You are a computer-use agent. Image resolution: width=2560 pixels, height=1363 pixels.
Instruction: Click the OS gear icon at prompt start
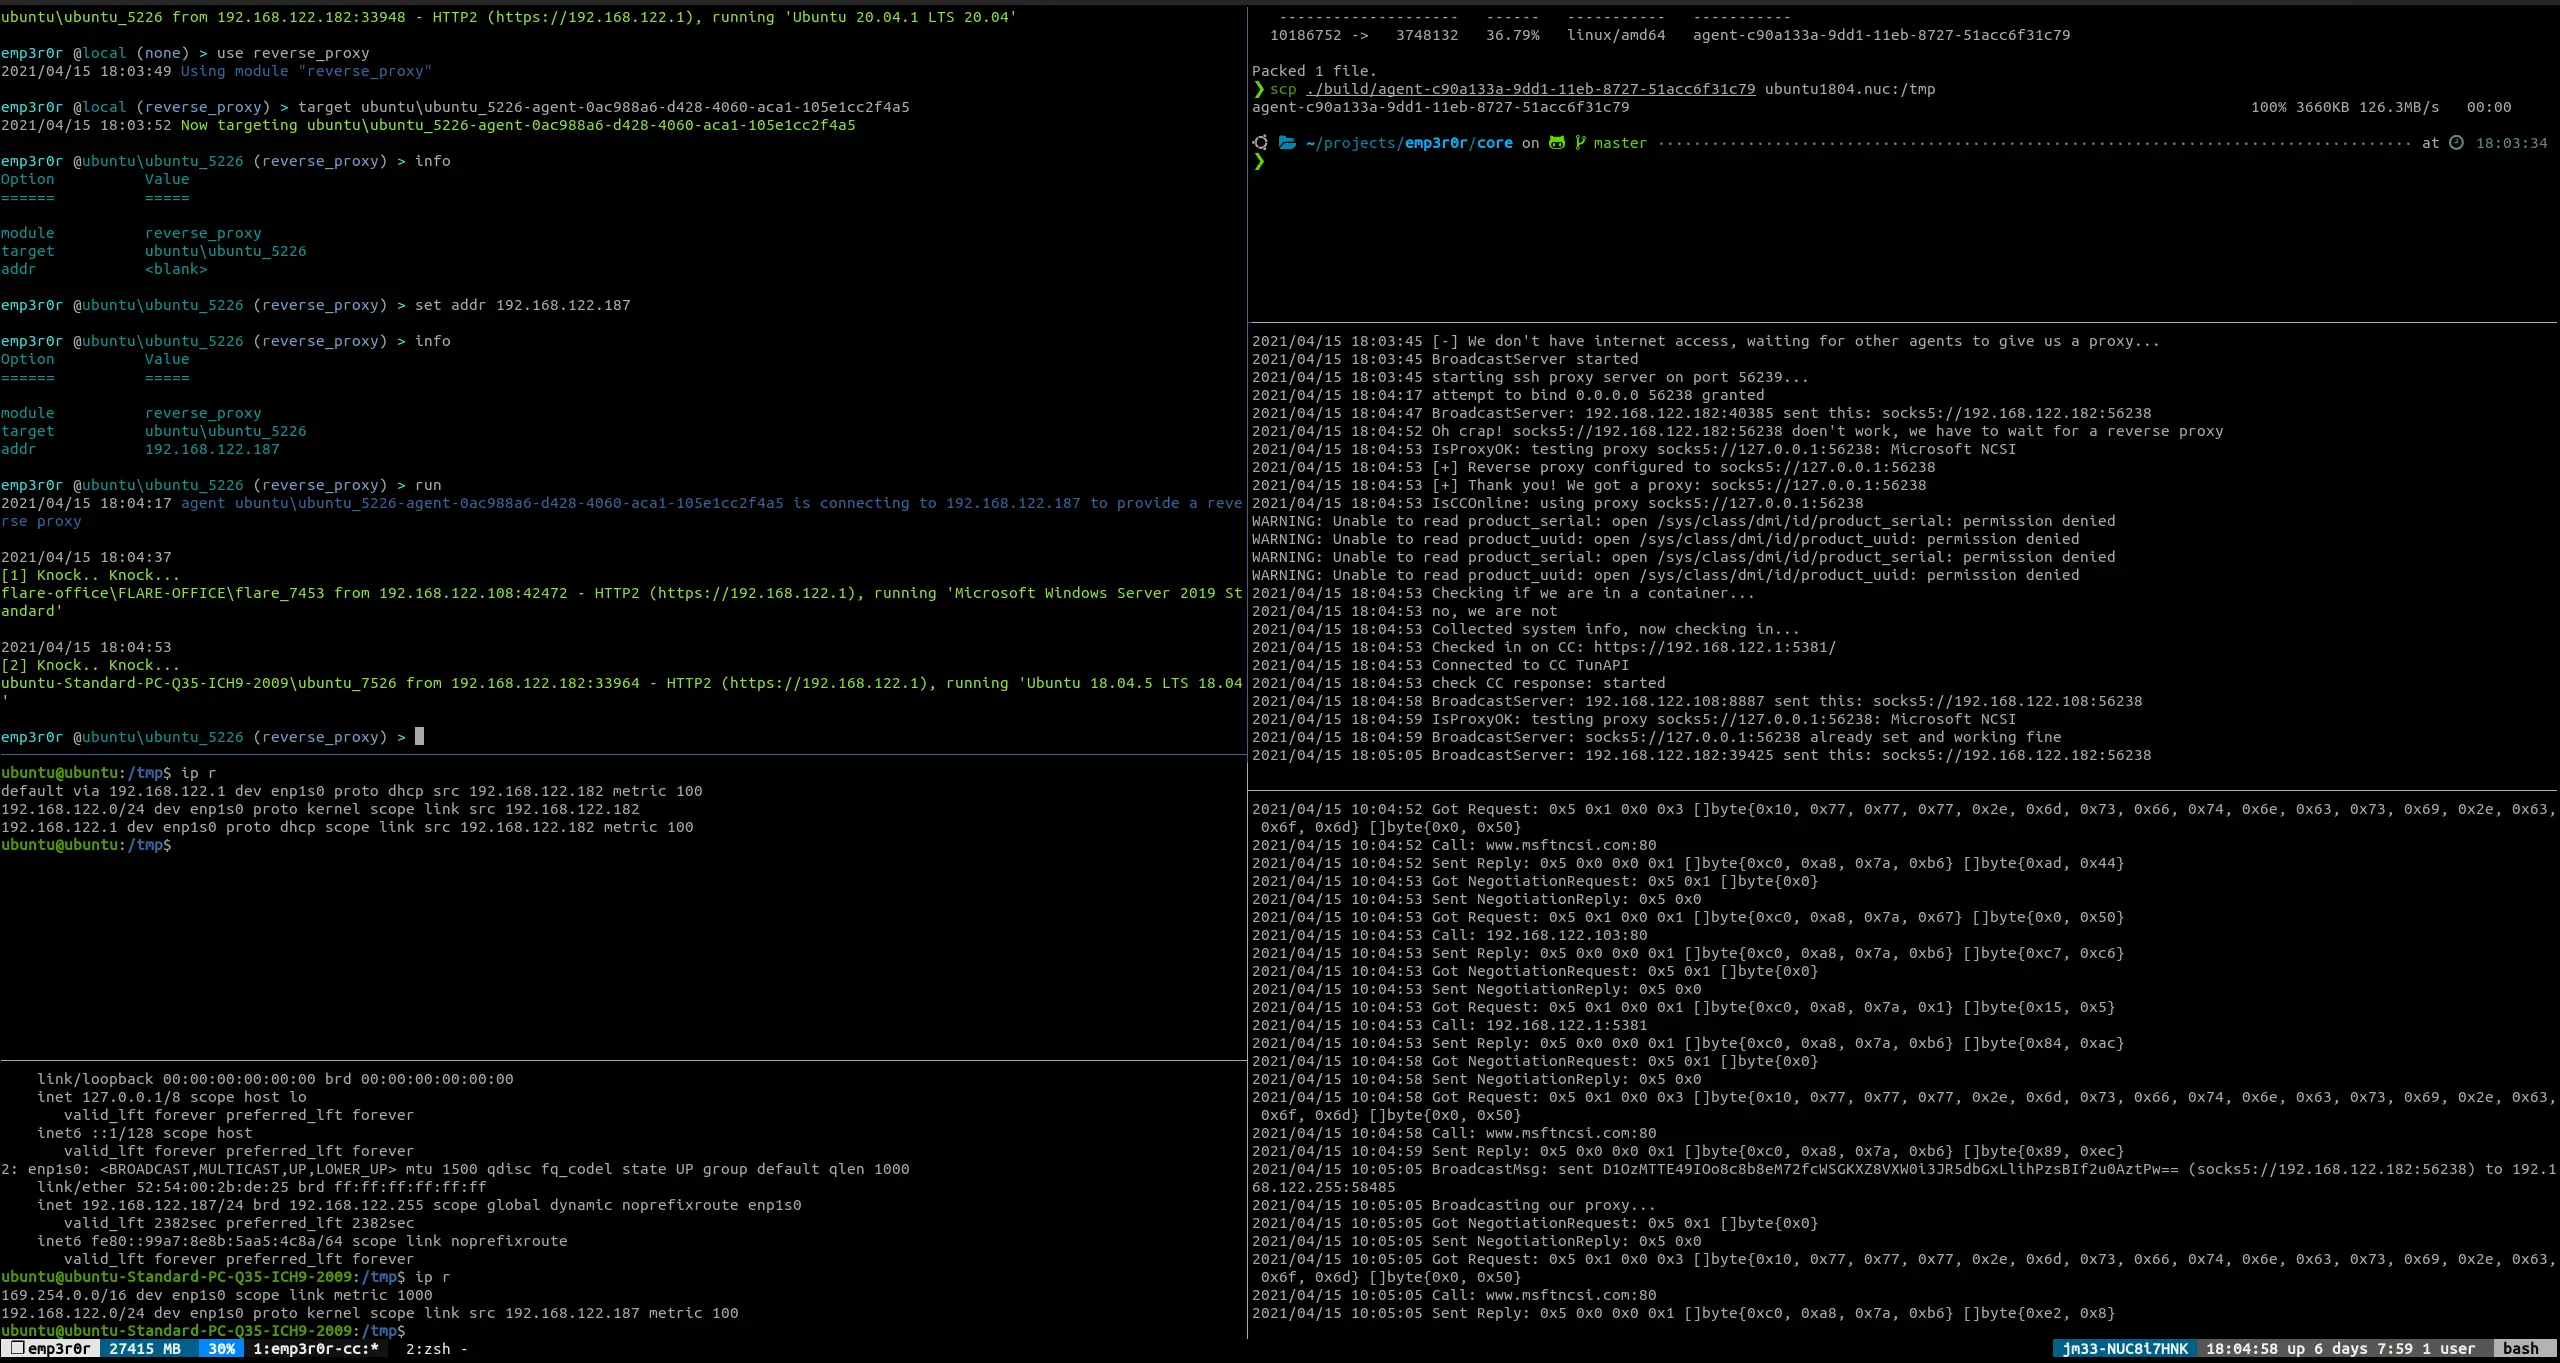coord(1260,143)
